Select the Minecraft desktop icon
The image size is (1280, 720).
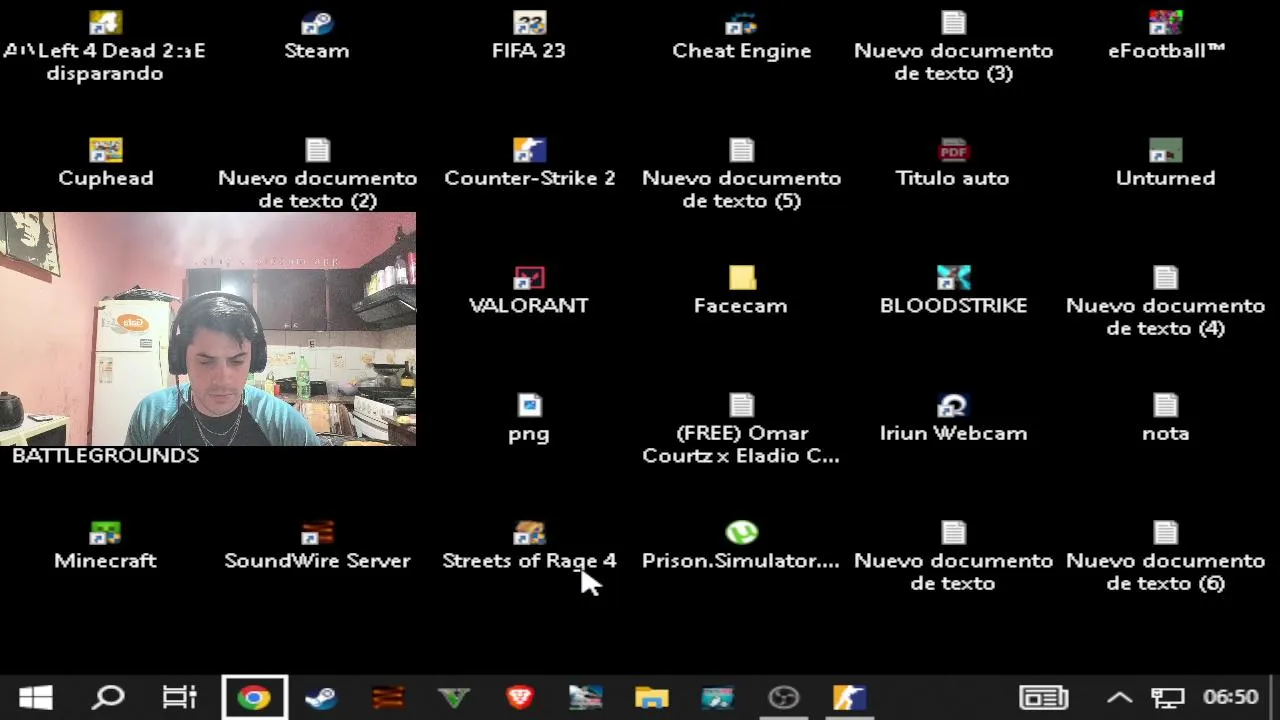point(105,546)
